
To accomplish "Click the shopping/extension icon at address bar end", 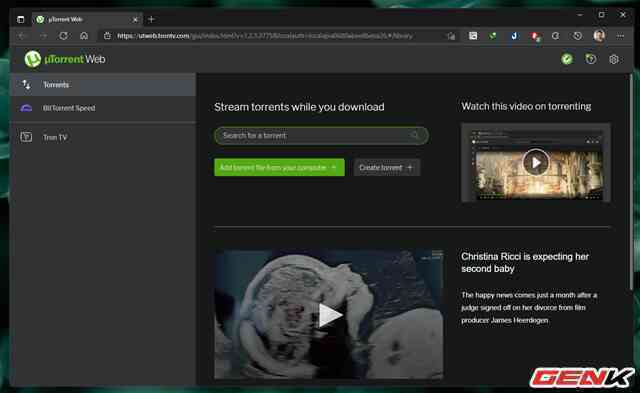I will [x=451, y=36].
